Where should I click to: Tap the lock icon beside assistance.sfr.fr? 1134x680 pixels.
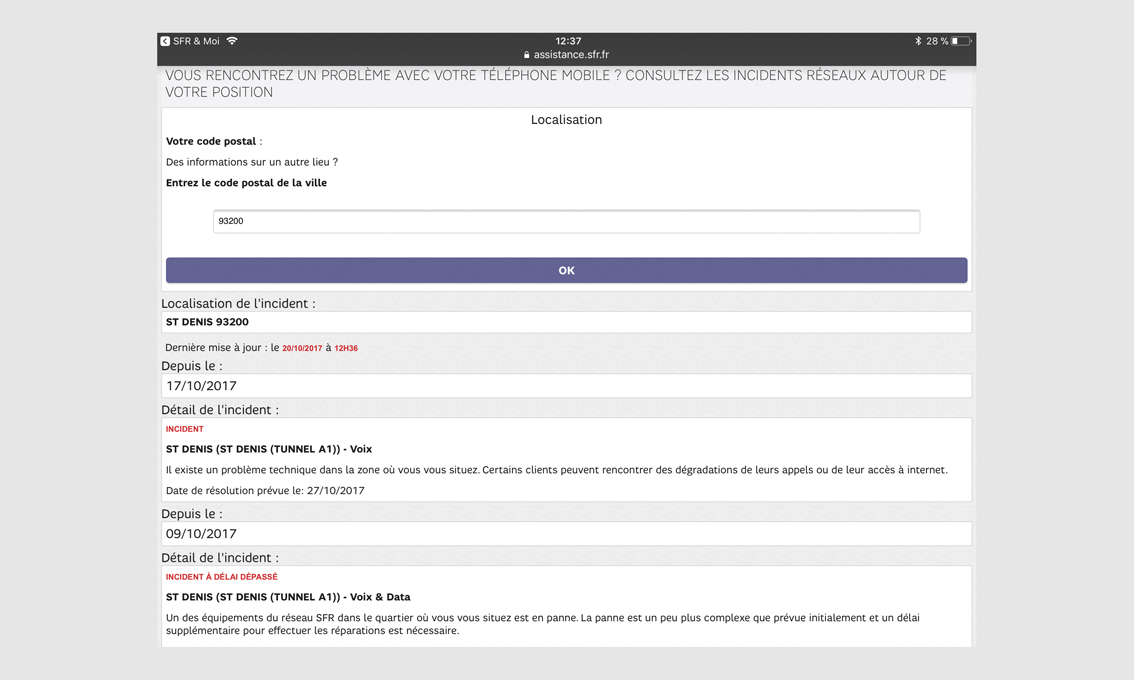point(526,55)
